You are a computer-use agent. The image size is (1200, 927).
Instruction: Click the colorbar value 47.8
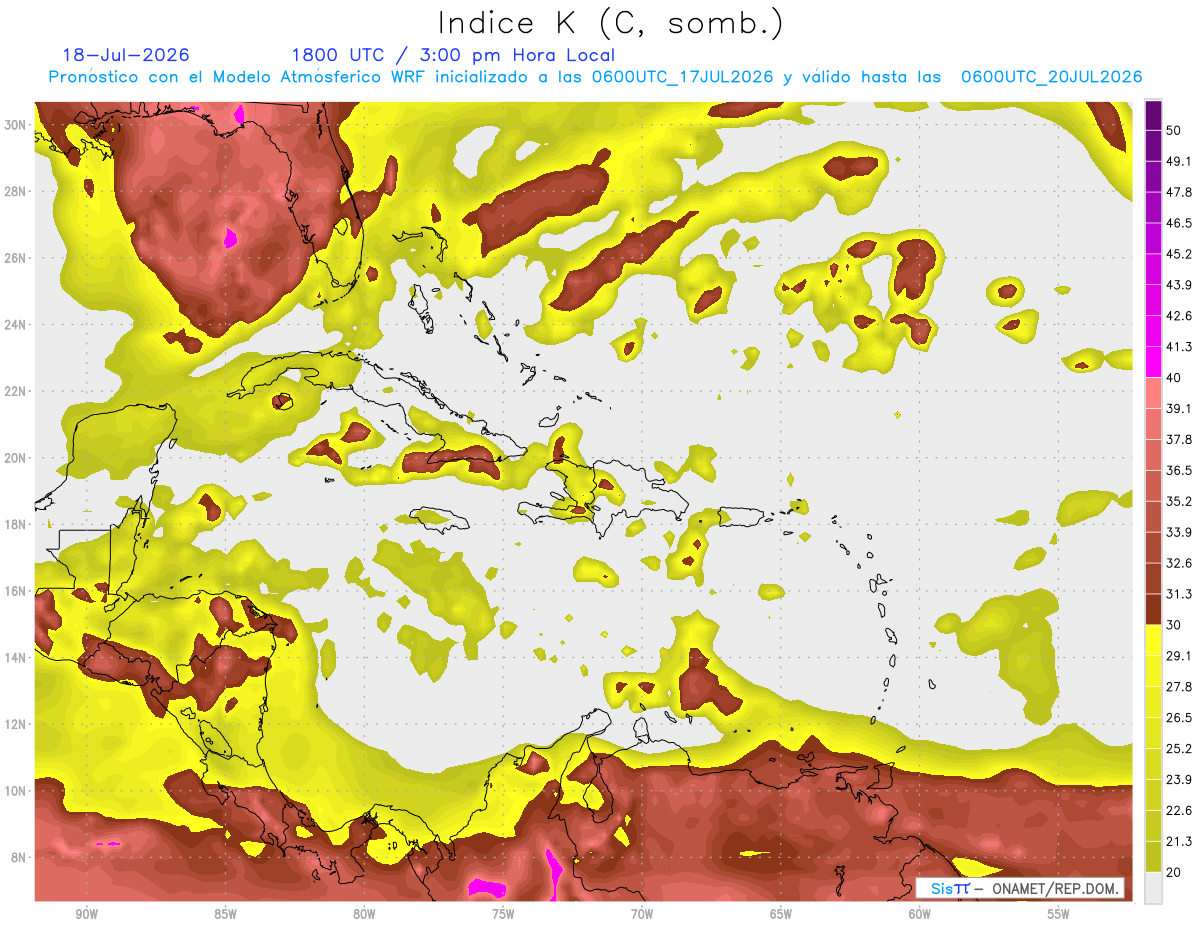click(1179, 192)
